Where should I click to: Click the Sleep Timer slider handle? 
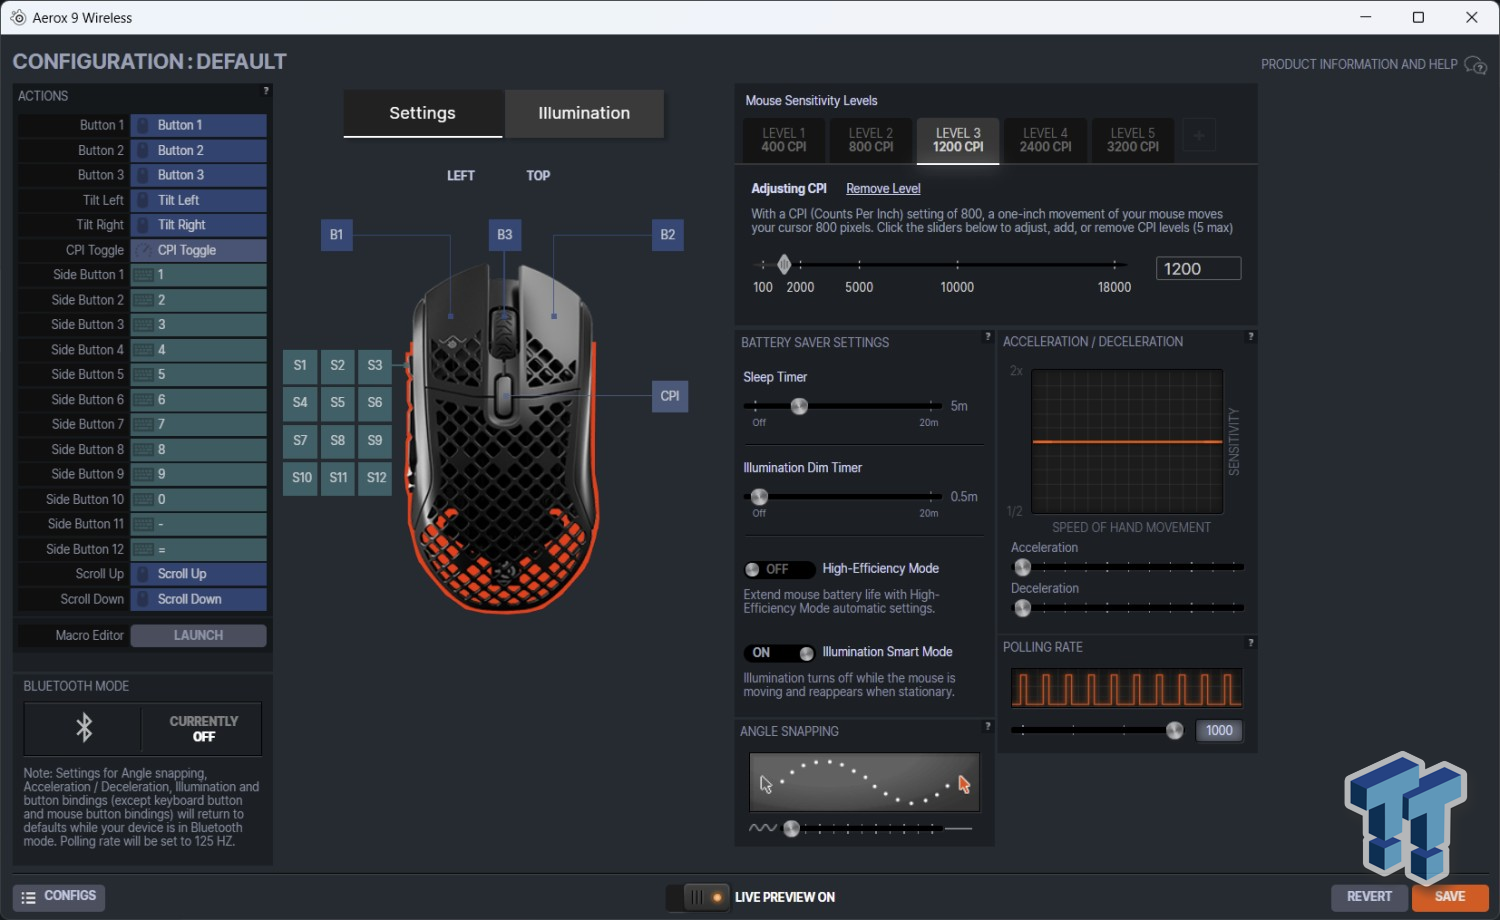pos(799,406)
